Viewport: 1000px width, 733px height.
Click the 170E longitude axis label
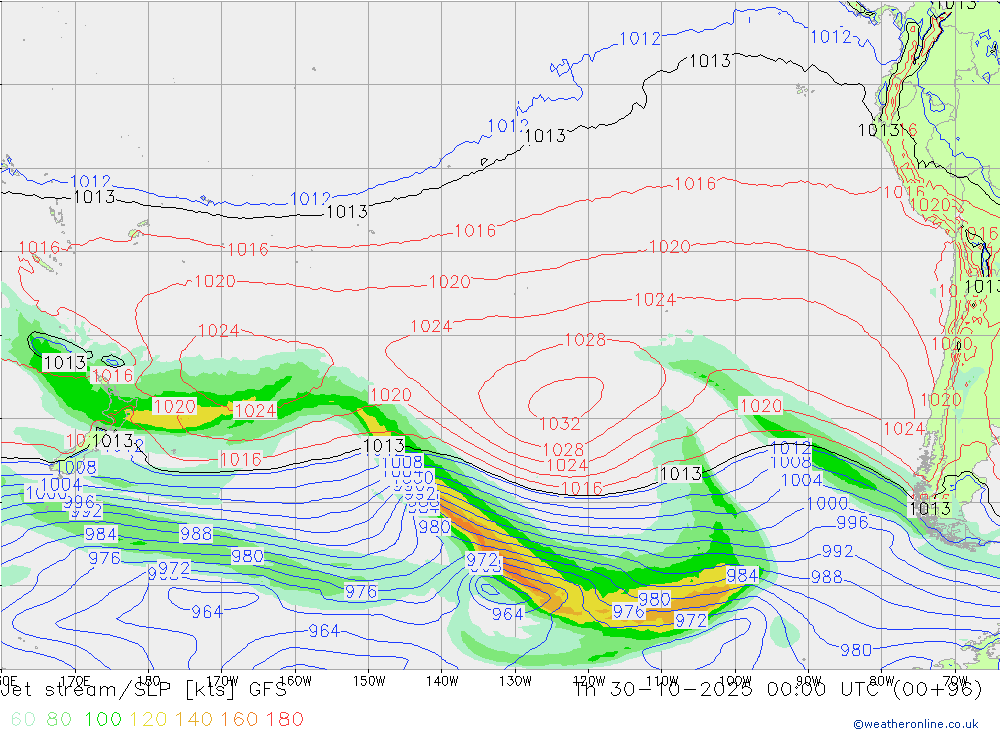[75, 681]
